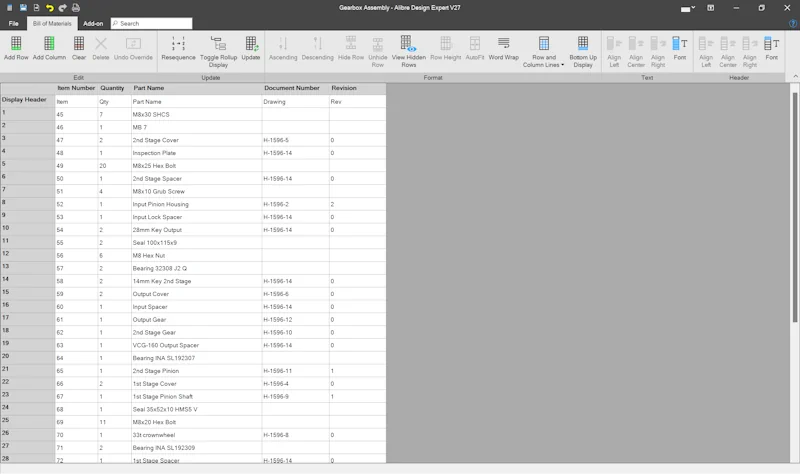800x474 pixels.
Task: Click the vertical scrollbar thumb
Action: click(794, 207)
